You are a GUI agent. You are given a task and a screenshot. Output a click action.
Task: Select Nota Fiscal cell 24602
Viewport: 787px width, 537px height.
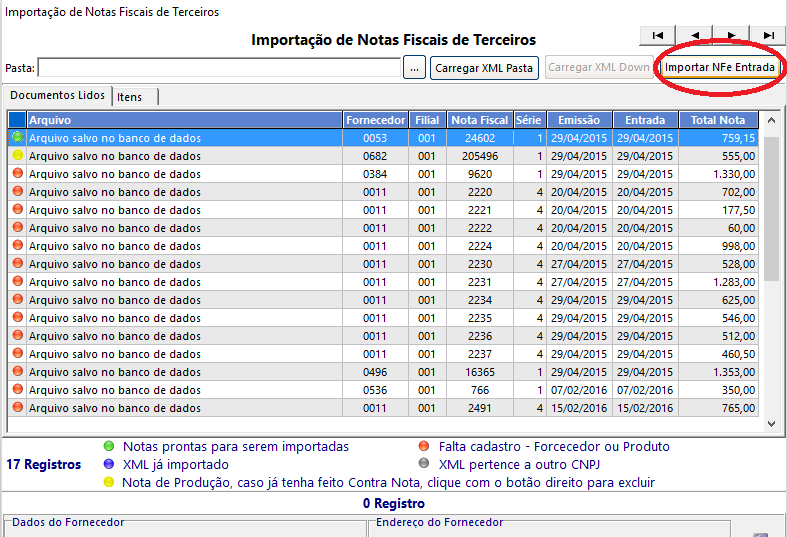point(480,138)
